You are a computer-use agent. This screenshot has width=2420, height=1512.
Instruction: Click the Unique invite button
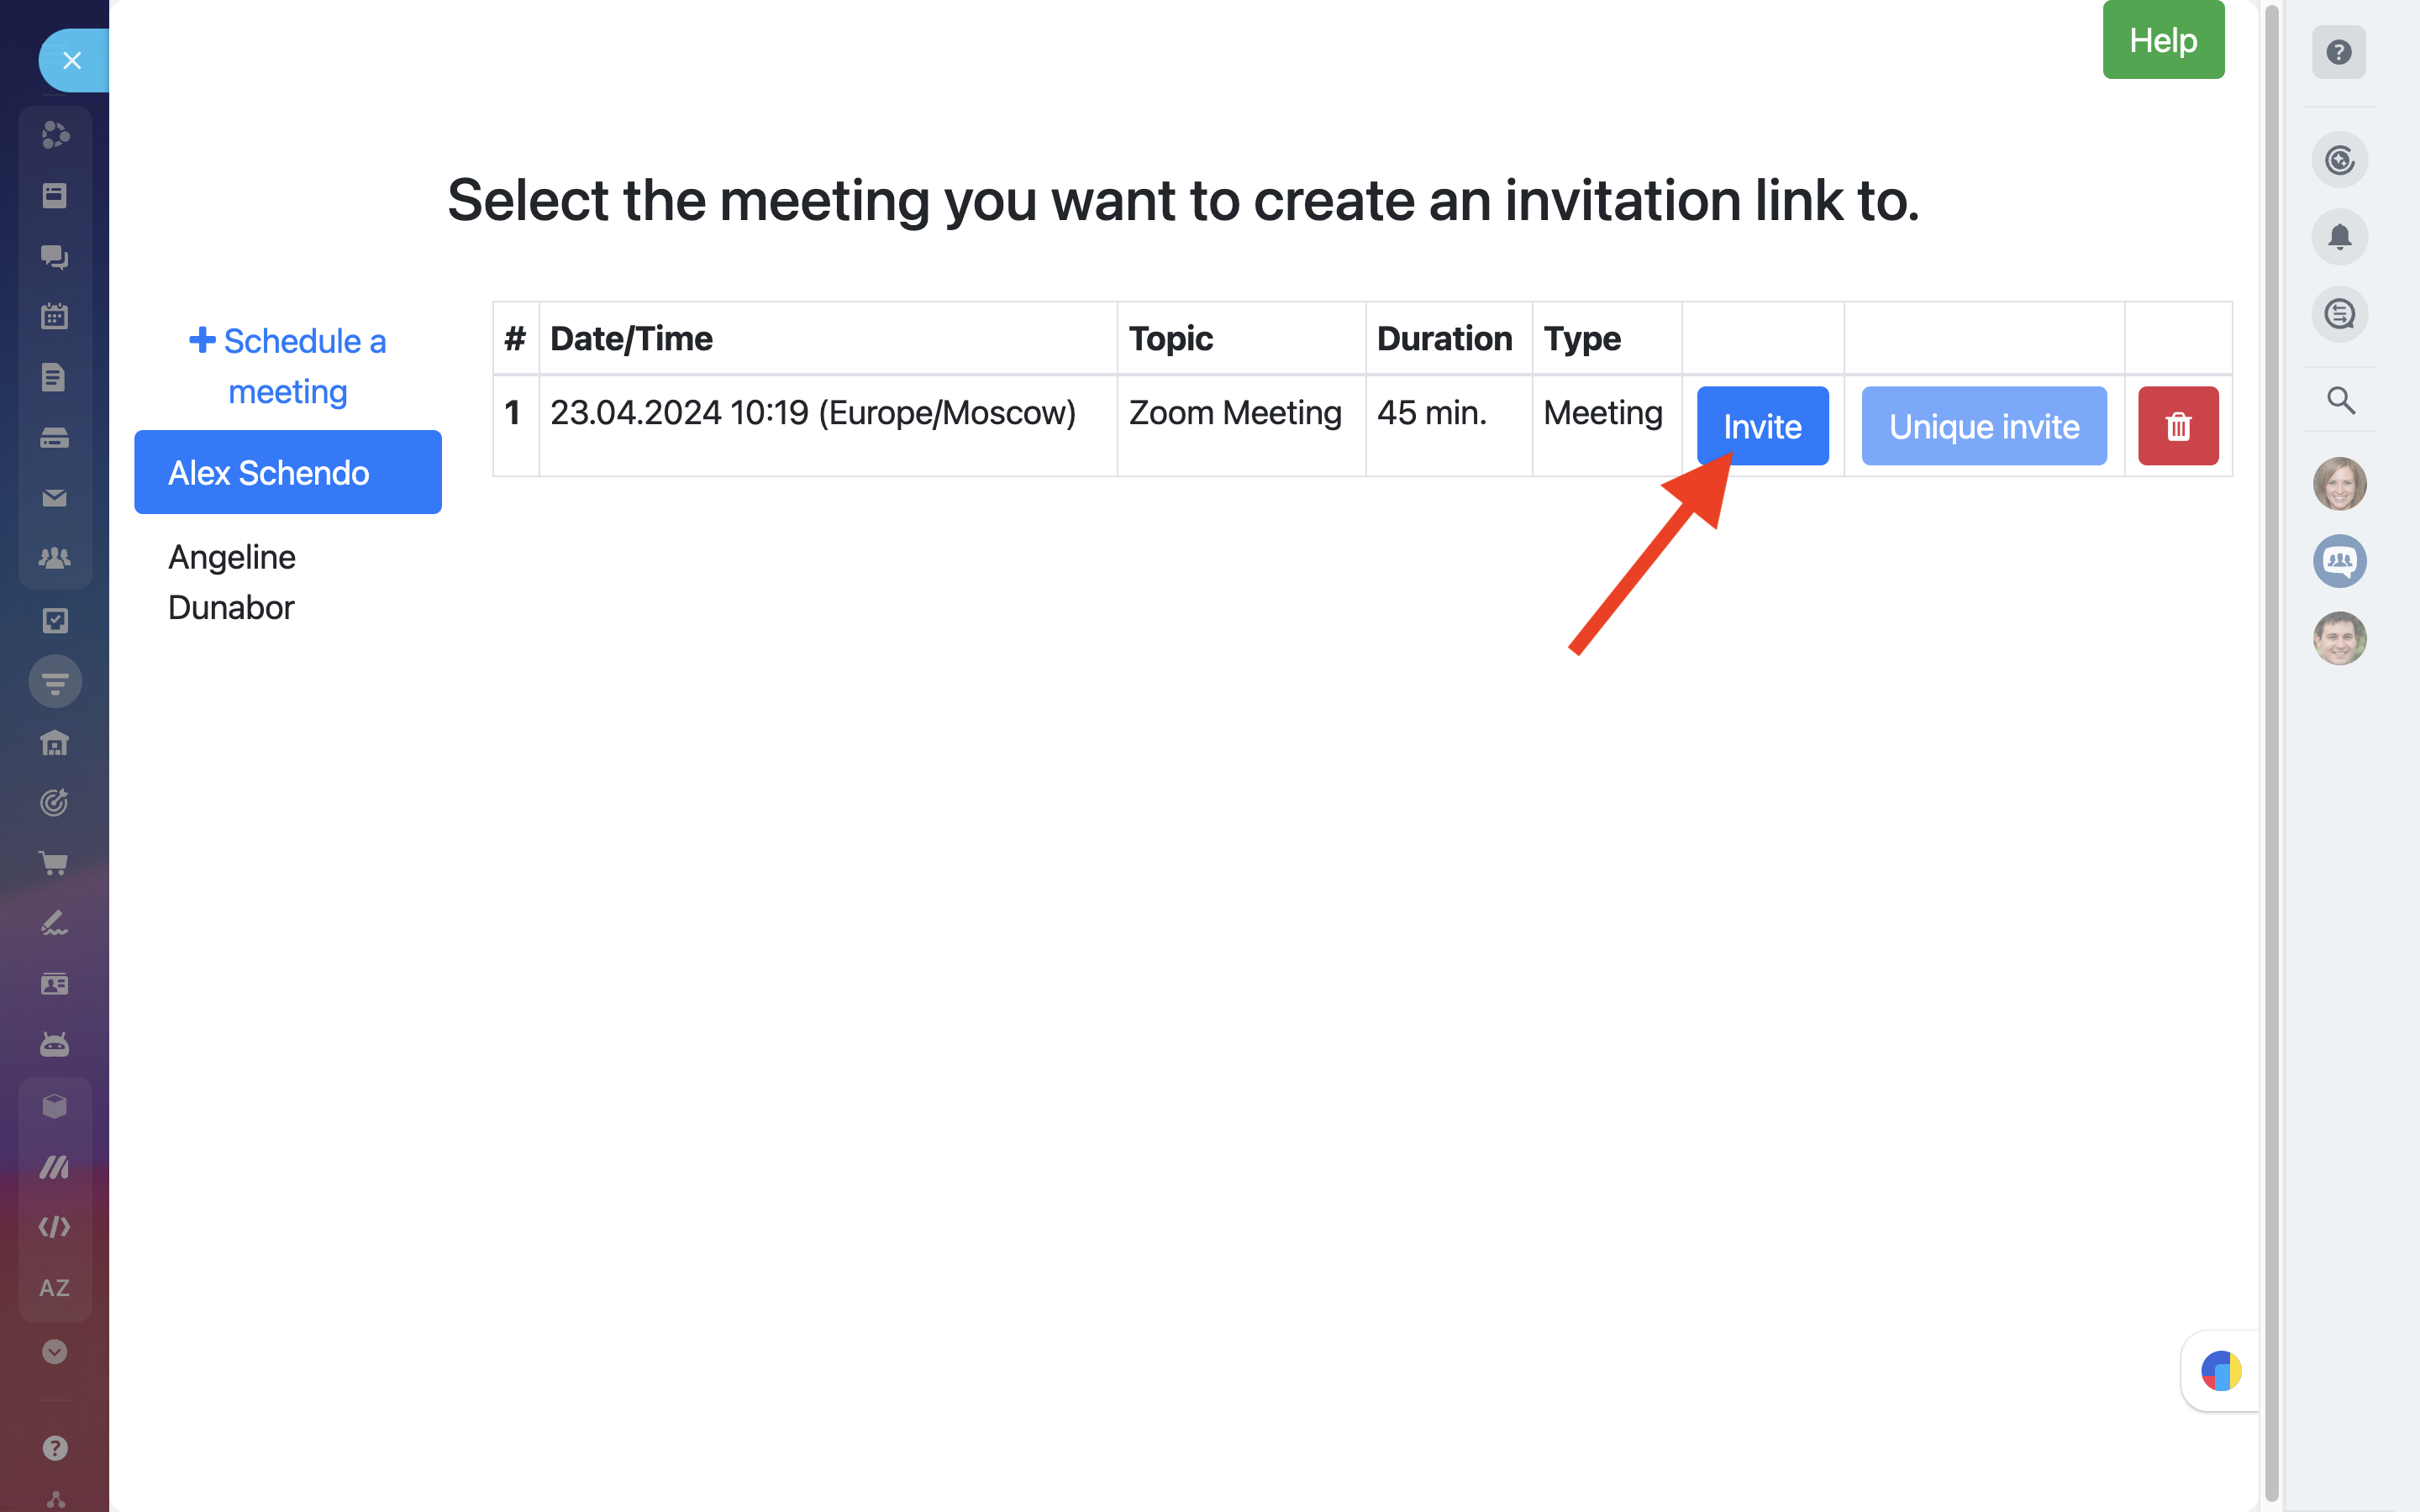click(1984, 427)
